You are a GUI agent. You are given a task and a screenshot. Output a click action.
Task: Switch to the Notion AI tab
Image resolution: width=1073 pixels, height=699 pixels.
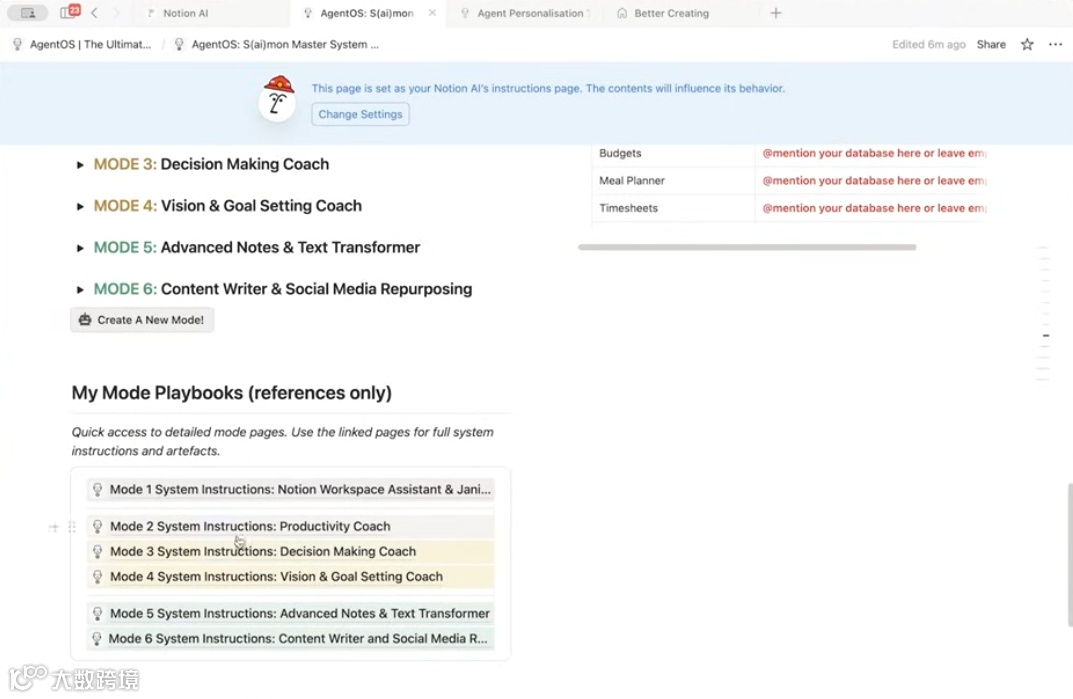pyautogui.click(x=185, y=13)
